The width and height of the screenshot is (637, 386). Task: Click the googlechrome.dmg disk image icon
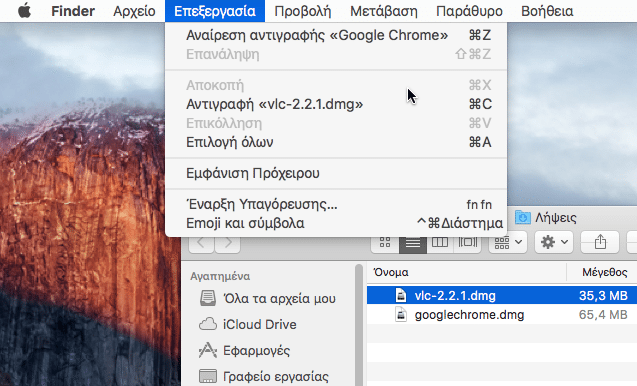coord(401,314)
